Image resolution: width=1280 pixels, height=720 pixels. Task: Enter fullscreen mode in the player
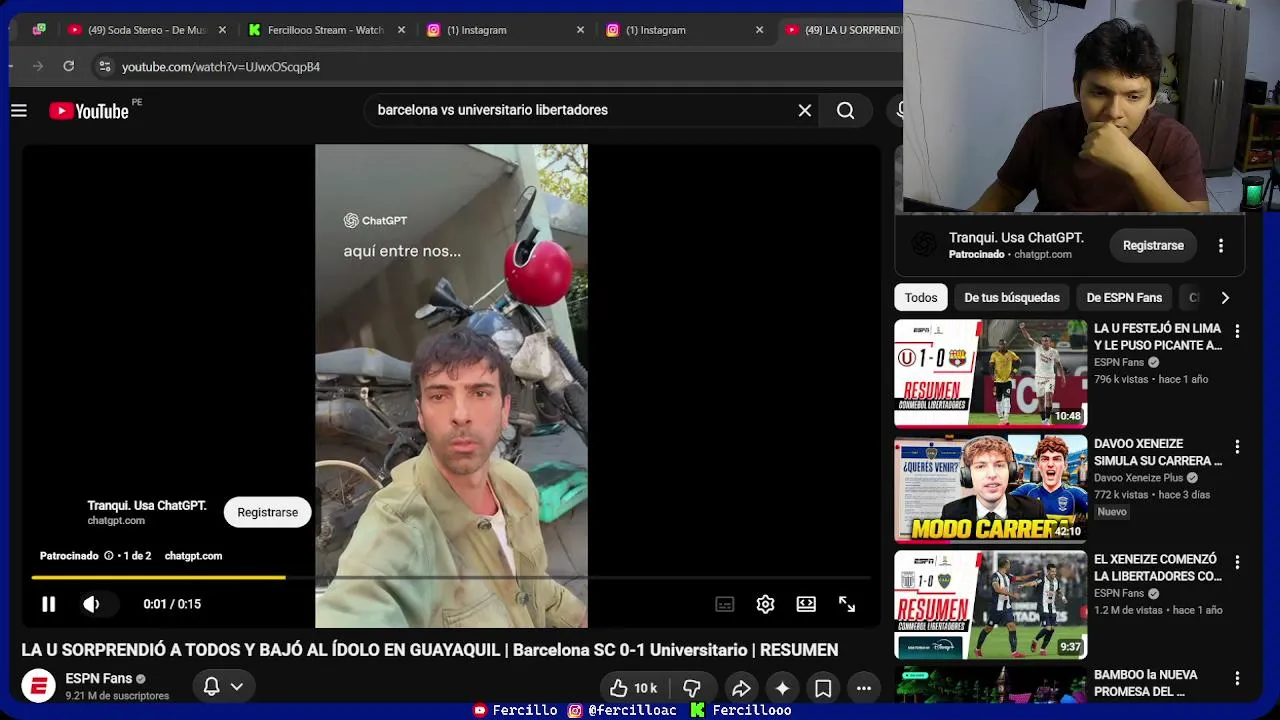tap(847, 604)
